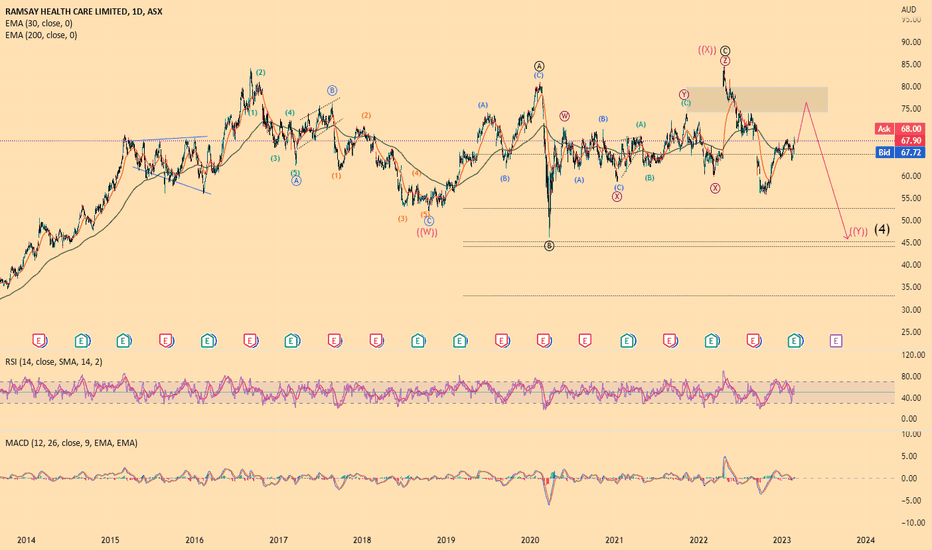Select the shaded resistance zone rectangle near 80.00
This screenshot has width=932, height=550.
(757, 99)
